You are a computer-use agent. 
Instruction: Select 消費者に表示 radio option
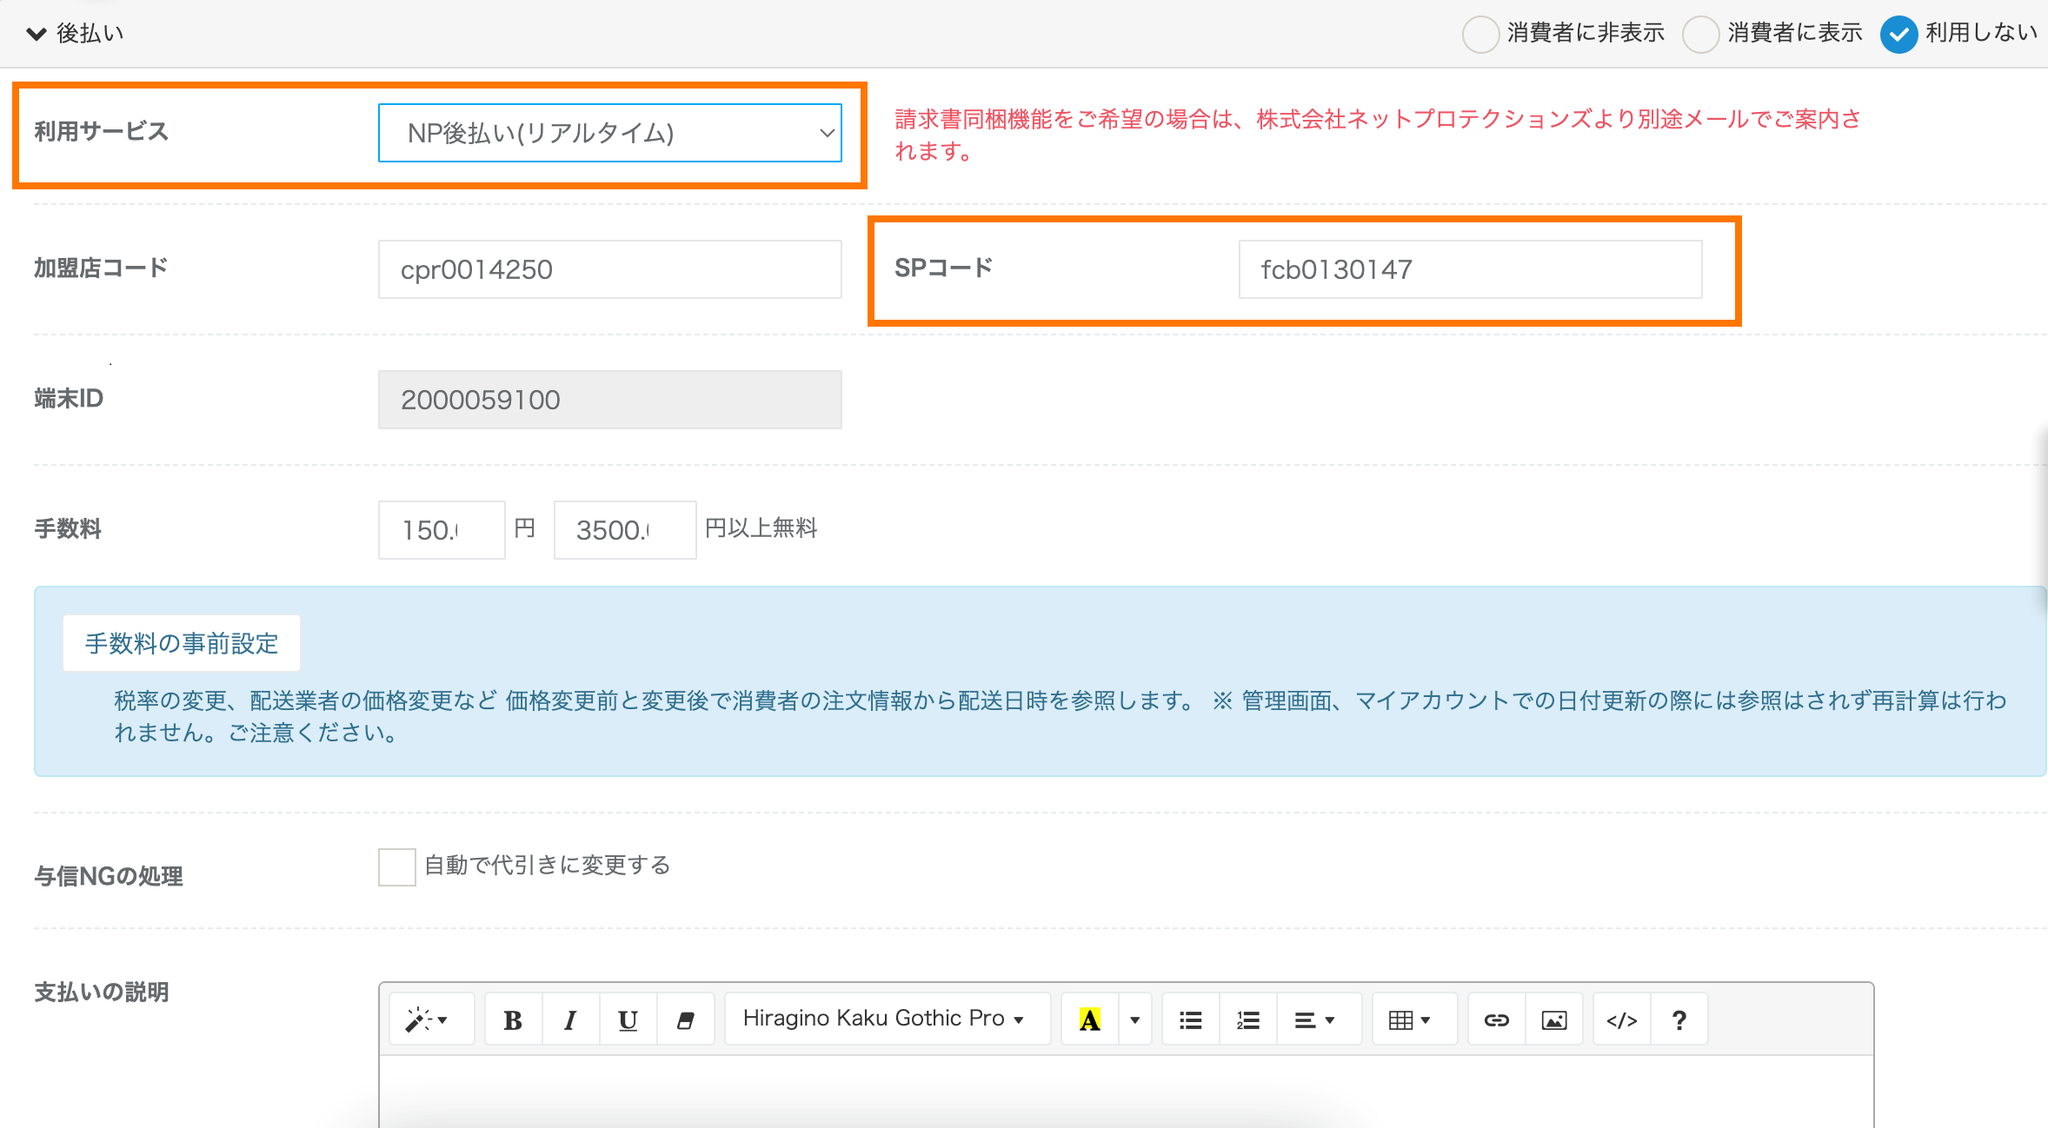pos(1700,34)
